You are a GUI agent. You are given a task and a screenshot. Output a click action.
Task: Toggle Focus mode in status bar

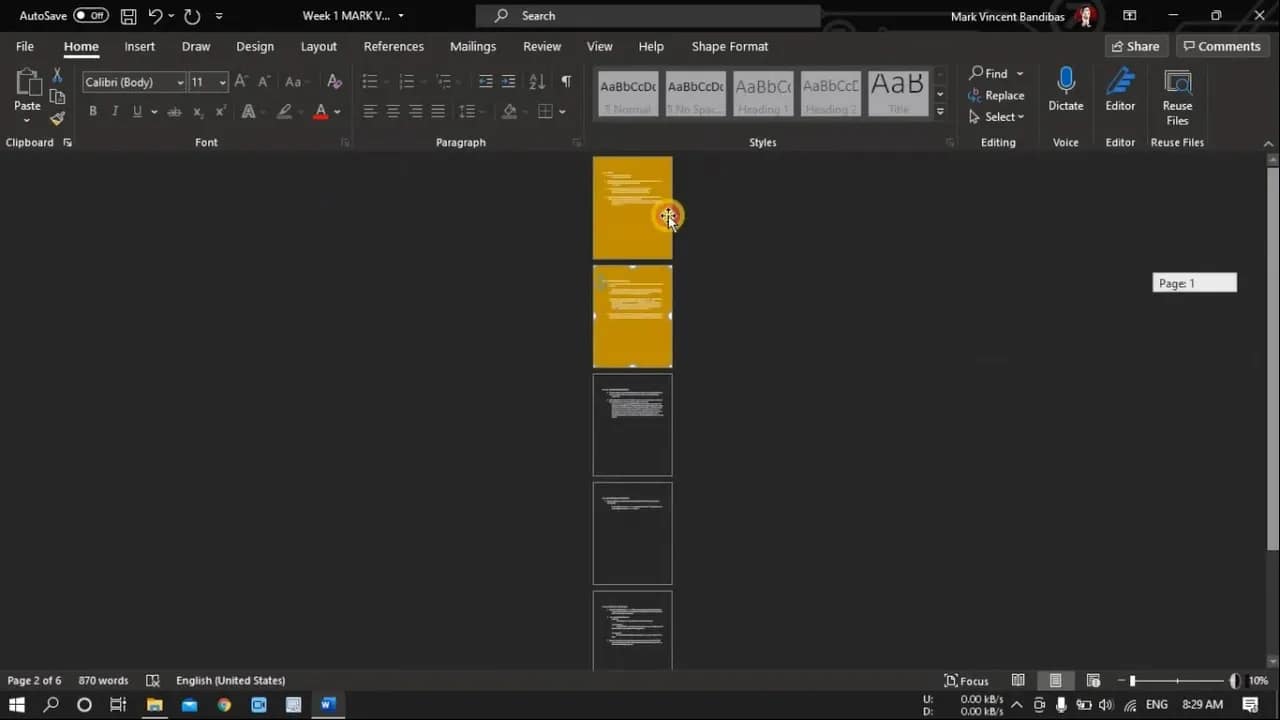pos(966,681)
